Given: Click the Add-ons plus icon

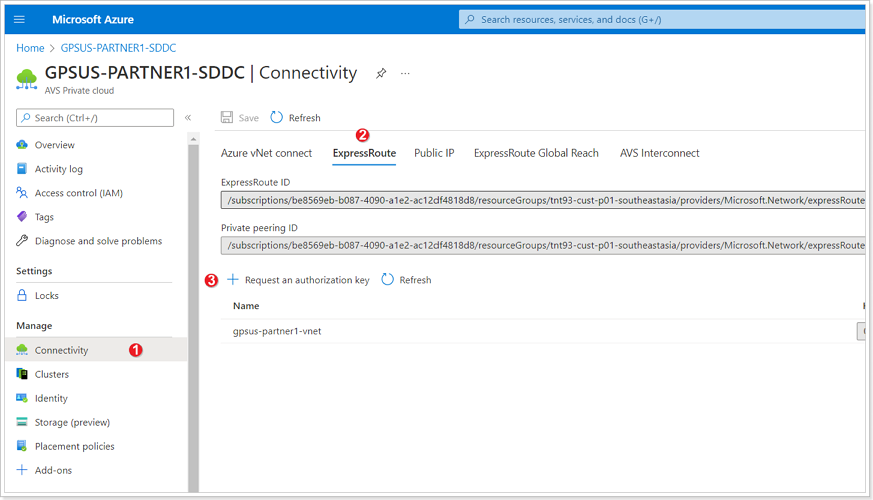Looking at the screenshot, I should (x=22, y=469).
